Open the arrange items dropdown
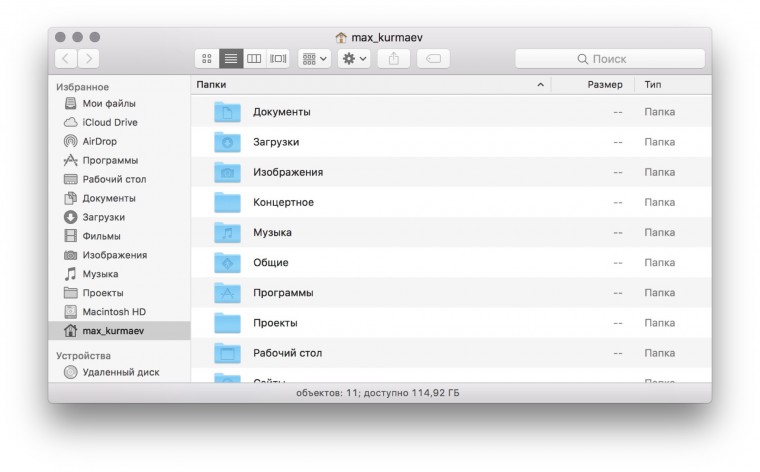Viewport: 760px width, 472px height. [x=314, y=59]
